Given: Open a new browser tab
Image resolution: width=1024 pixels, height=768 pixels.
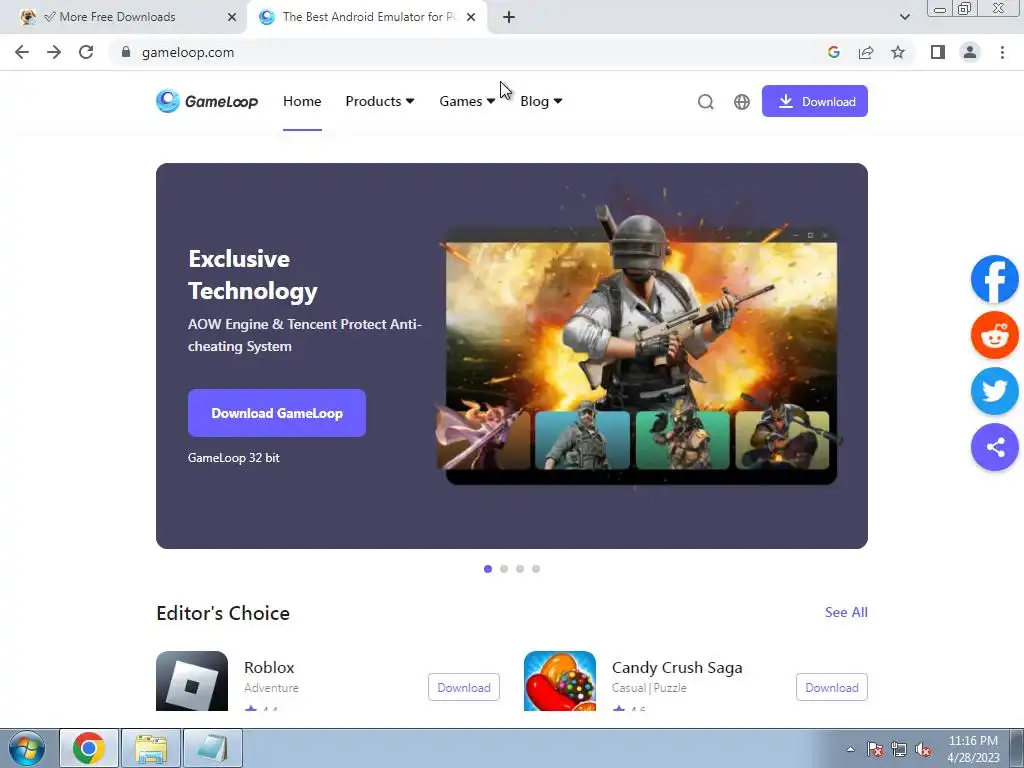Looking at the screenshot, I should (x=509, y=17).
